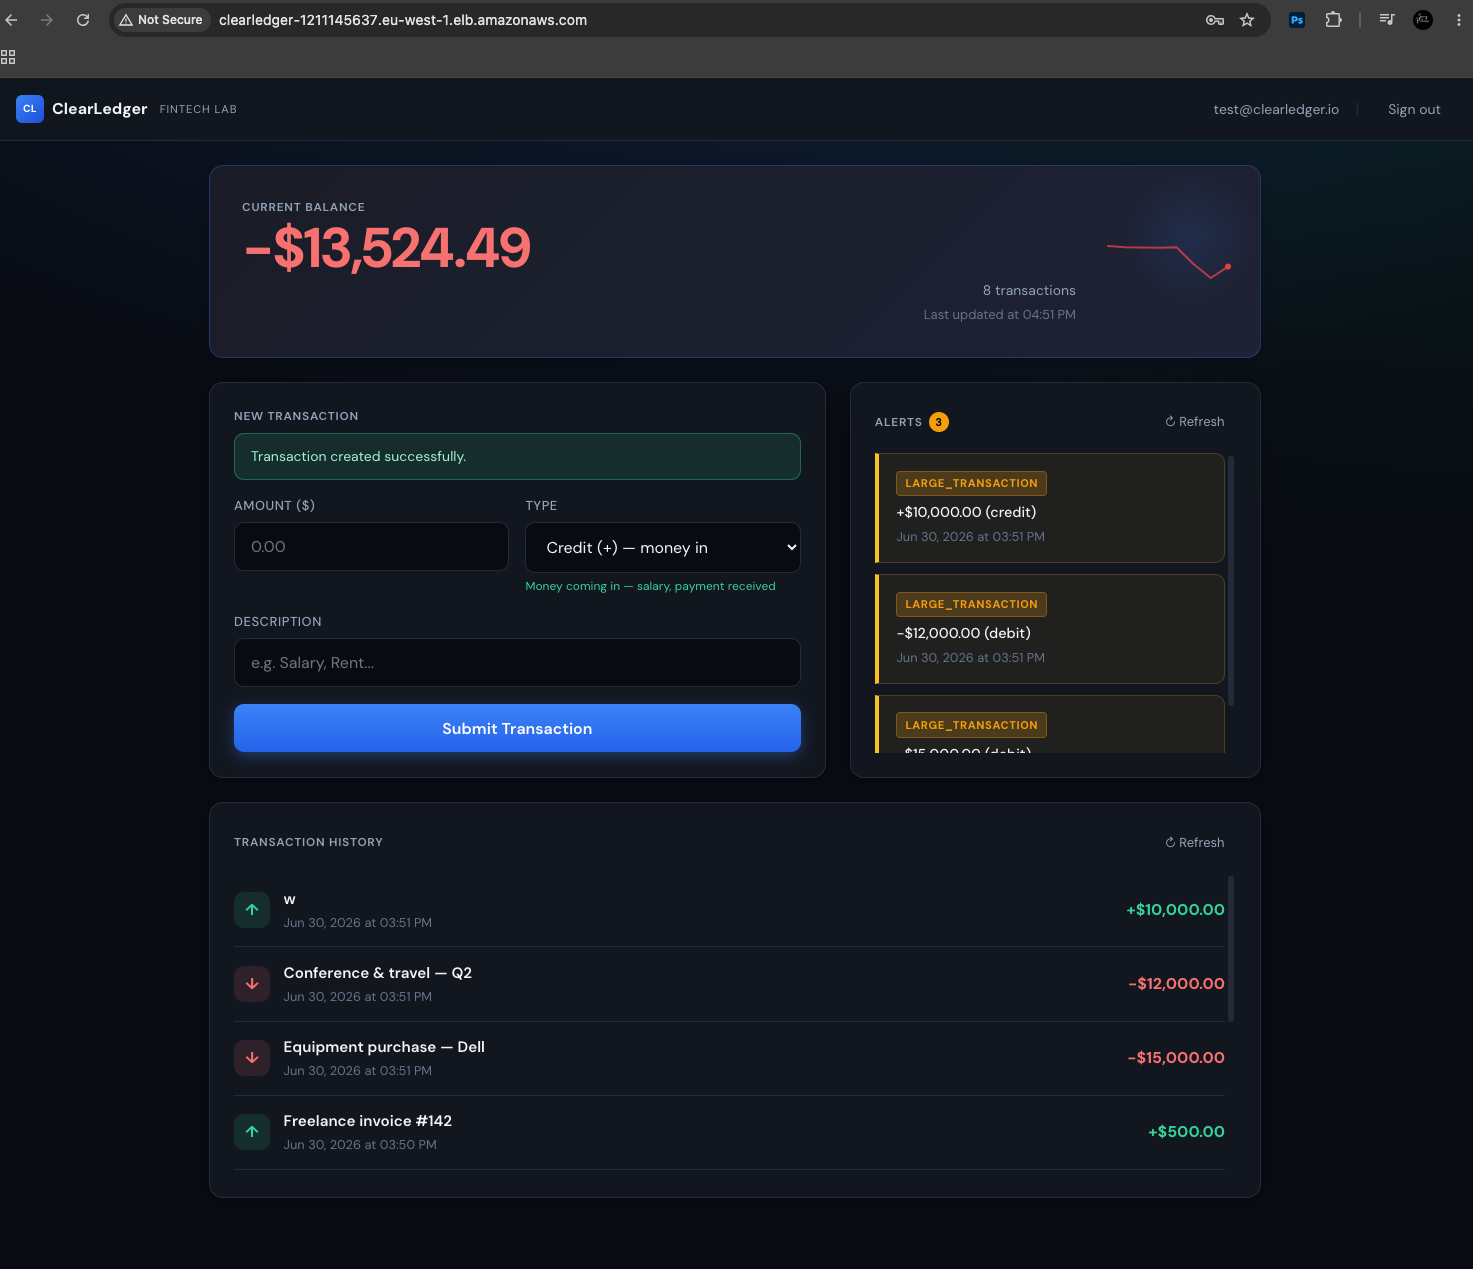Image resolution: width=1473 pixels, height=1269 pixels.
Task: Click the FINTECH LAB label
Action: click(198, 109)
